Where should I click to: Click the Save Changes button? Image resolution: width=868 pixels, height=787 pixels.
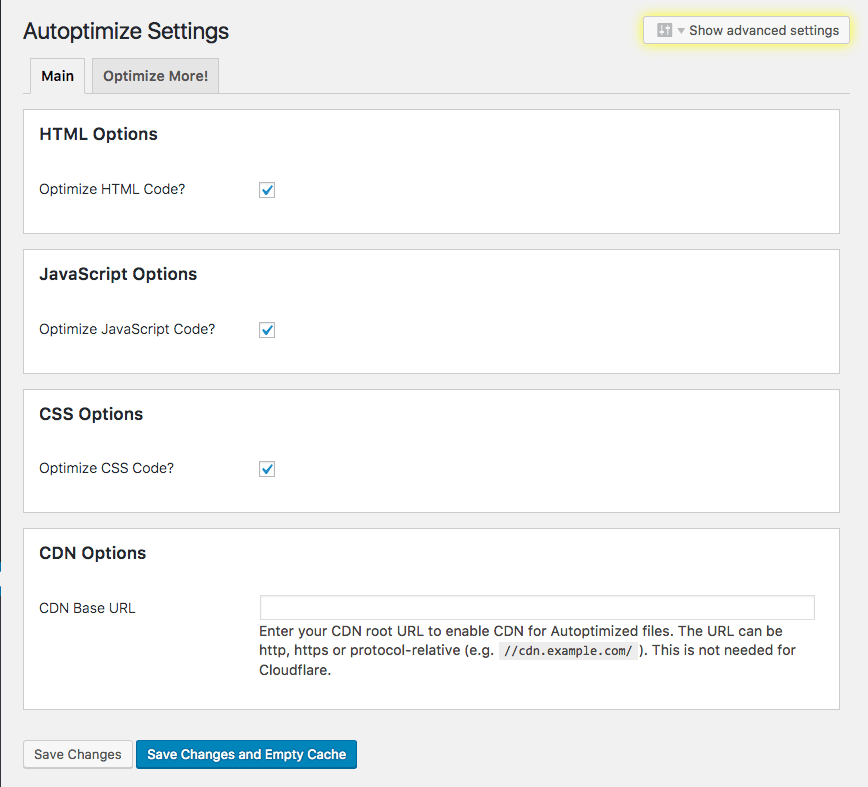pos(78,755)
